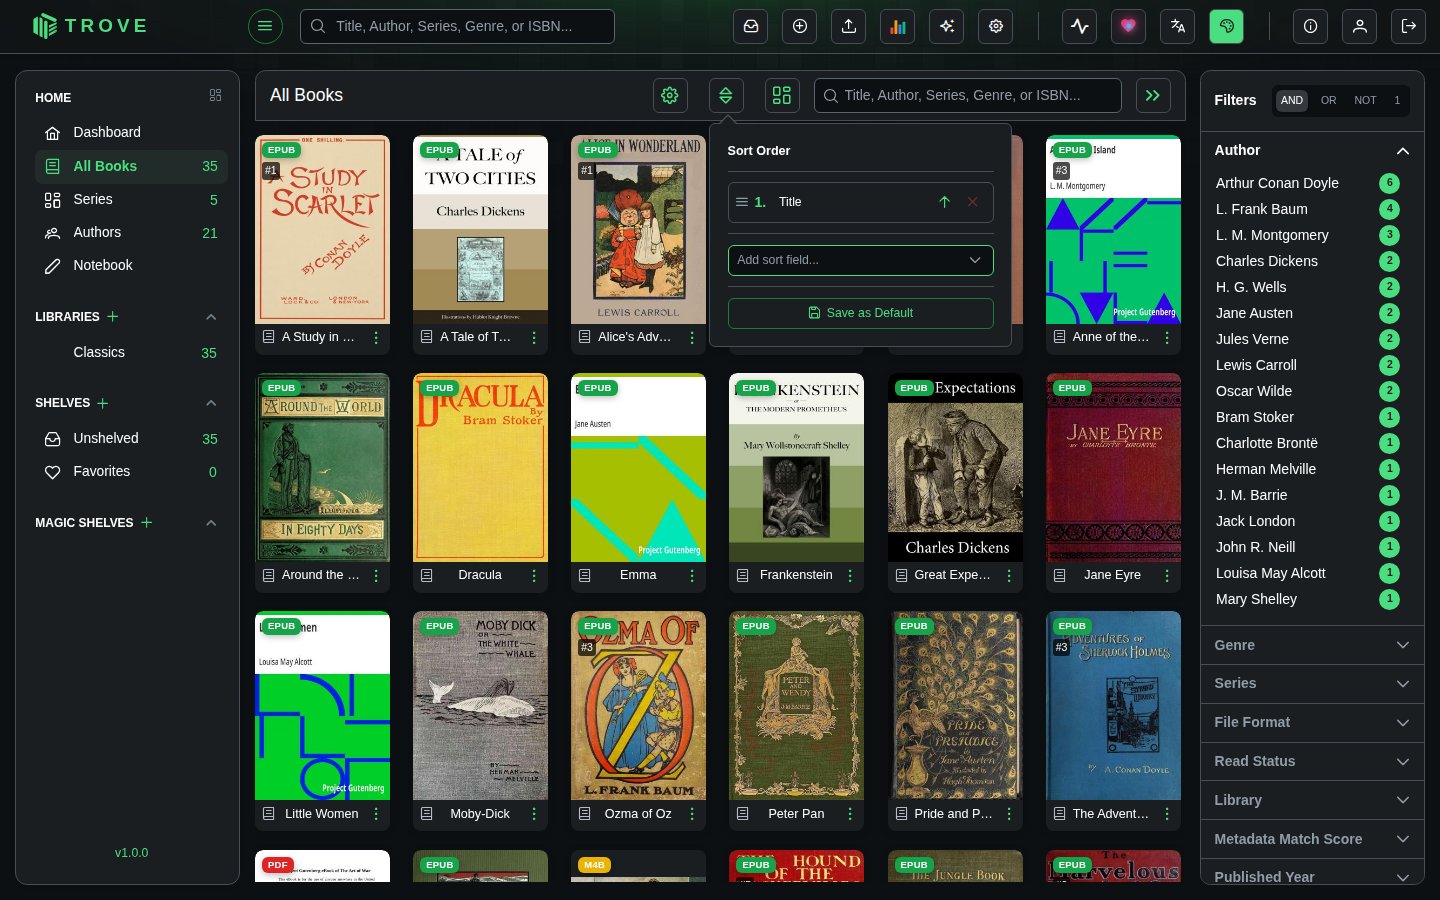Expand the Read Status filter section
Viewport: 1440px width, 900px height.
coord(1312,761)
